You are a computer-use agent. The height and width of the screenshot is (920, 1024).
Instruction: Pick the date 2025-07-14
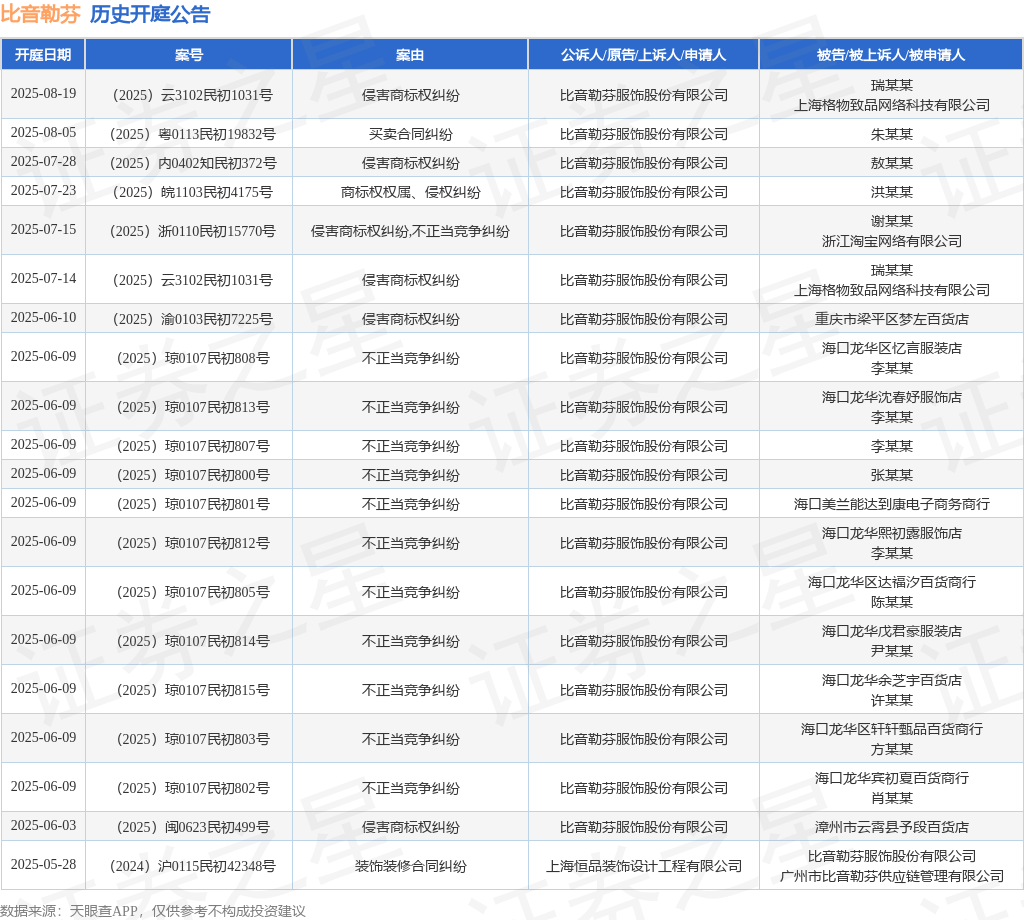(x=43, y=279)
